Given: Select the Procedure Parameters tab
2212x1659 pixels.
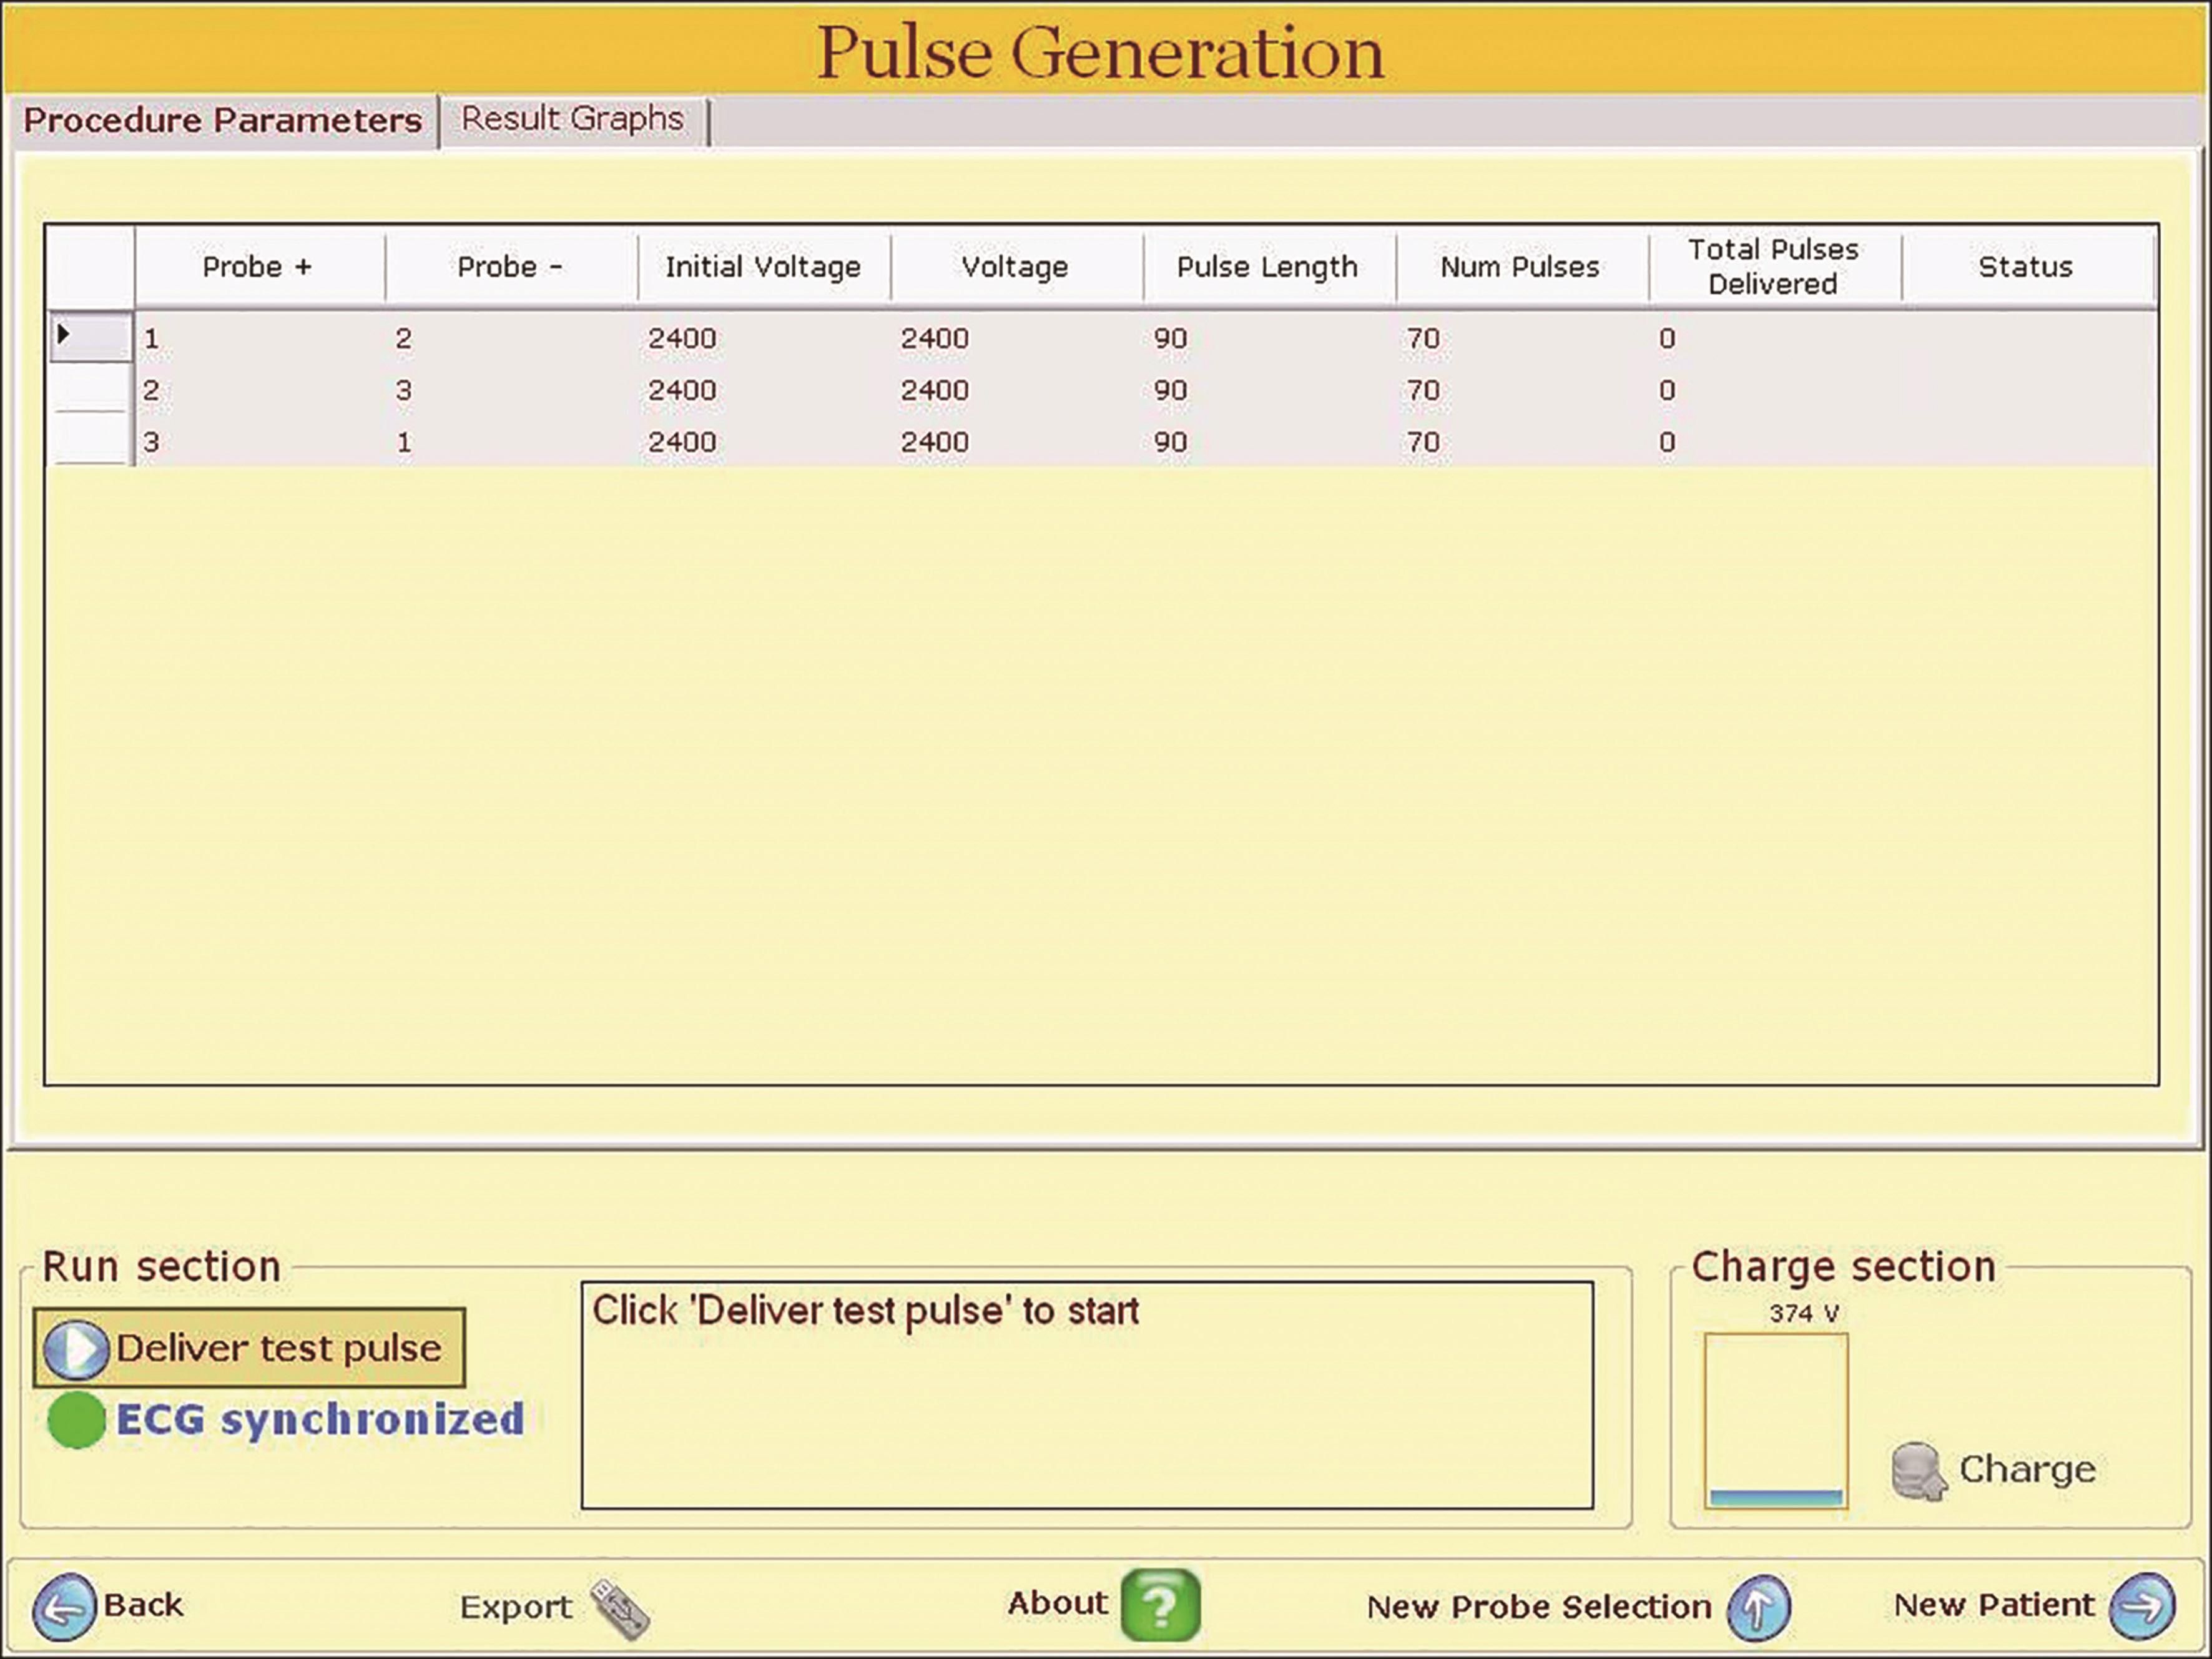Looking at the screenshot, I should (x=222, y=121).
